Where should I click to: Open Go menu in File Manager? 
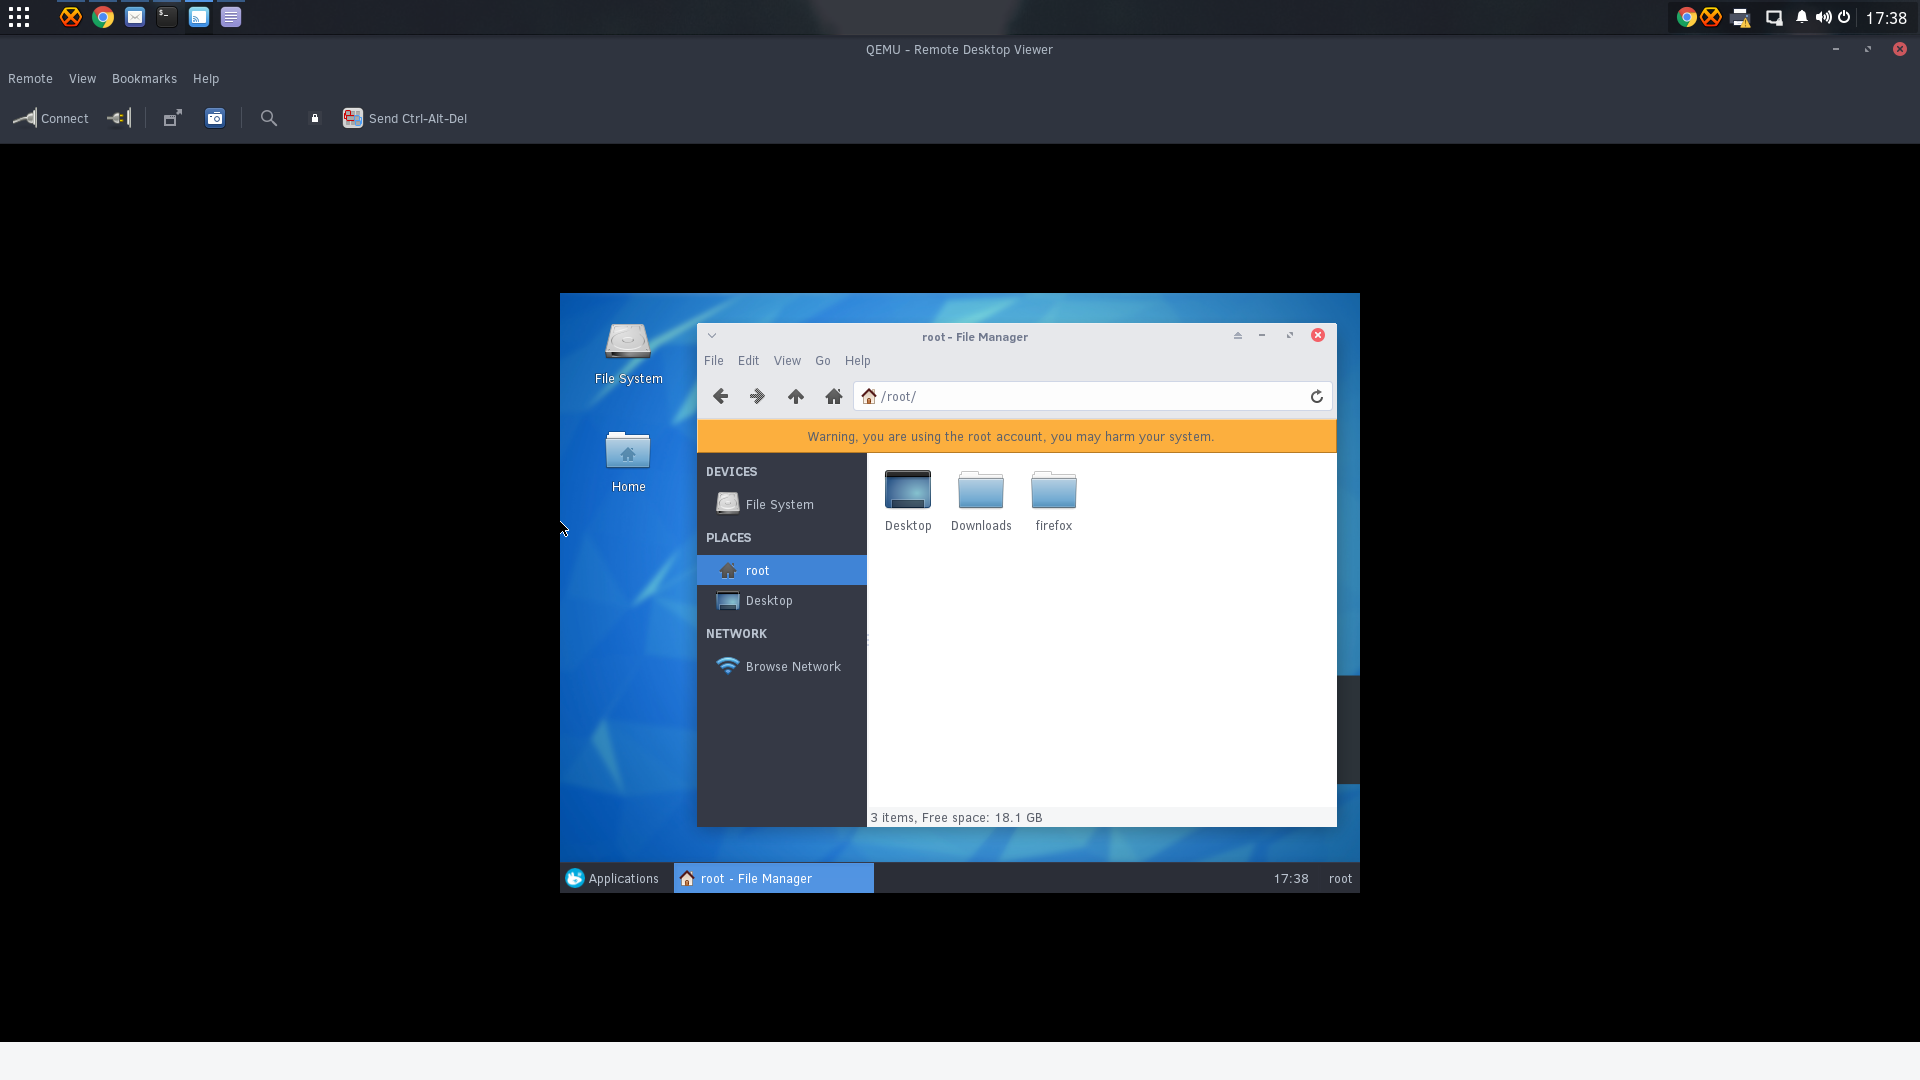(x=823, y=361)
